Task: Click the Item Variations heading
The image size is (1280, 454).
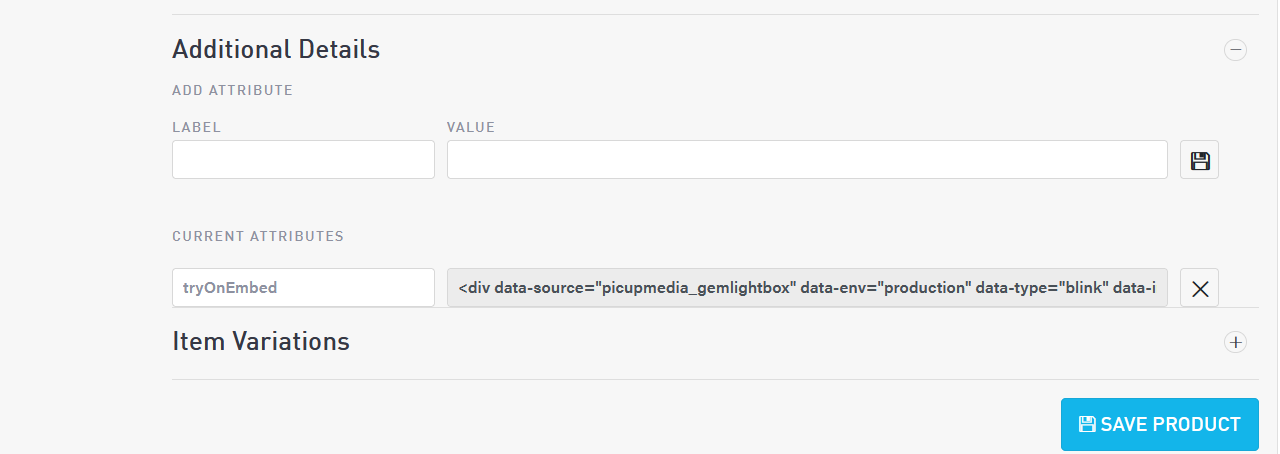Action: click(x=261, y=341)
